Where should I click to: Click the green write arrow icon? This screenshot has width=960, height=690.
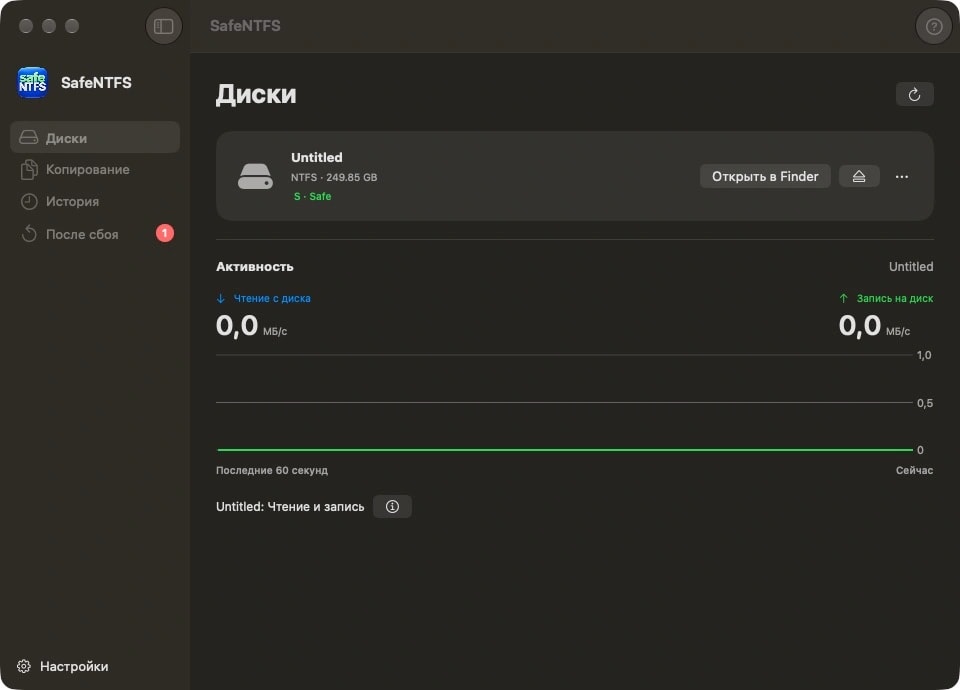pyautogui.click(x=844, y=298)
